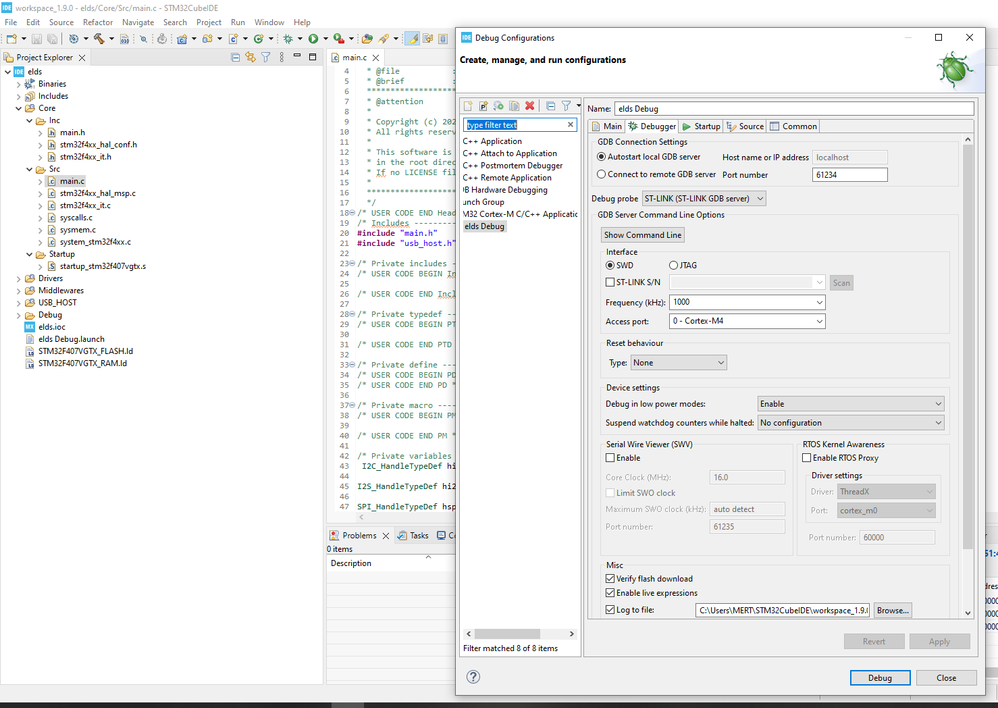This screenshot has width=998, height=708.
Task: Enable Serial Wire Viewer checkbox
Action: pyautogui.click(x=611, y=458)
